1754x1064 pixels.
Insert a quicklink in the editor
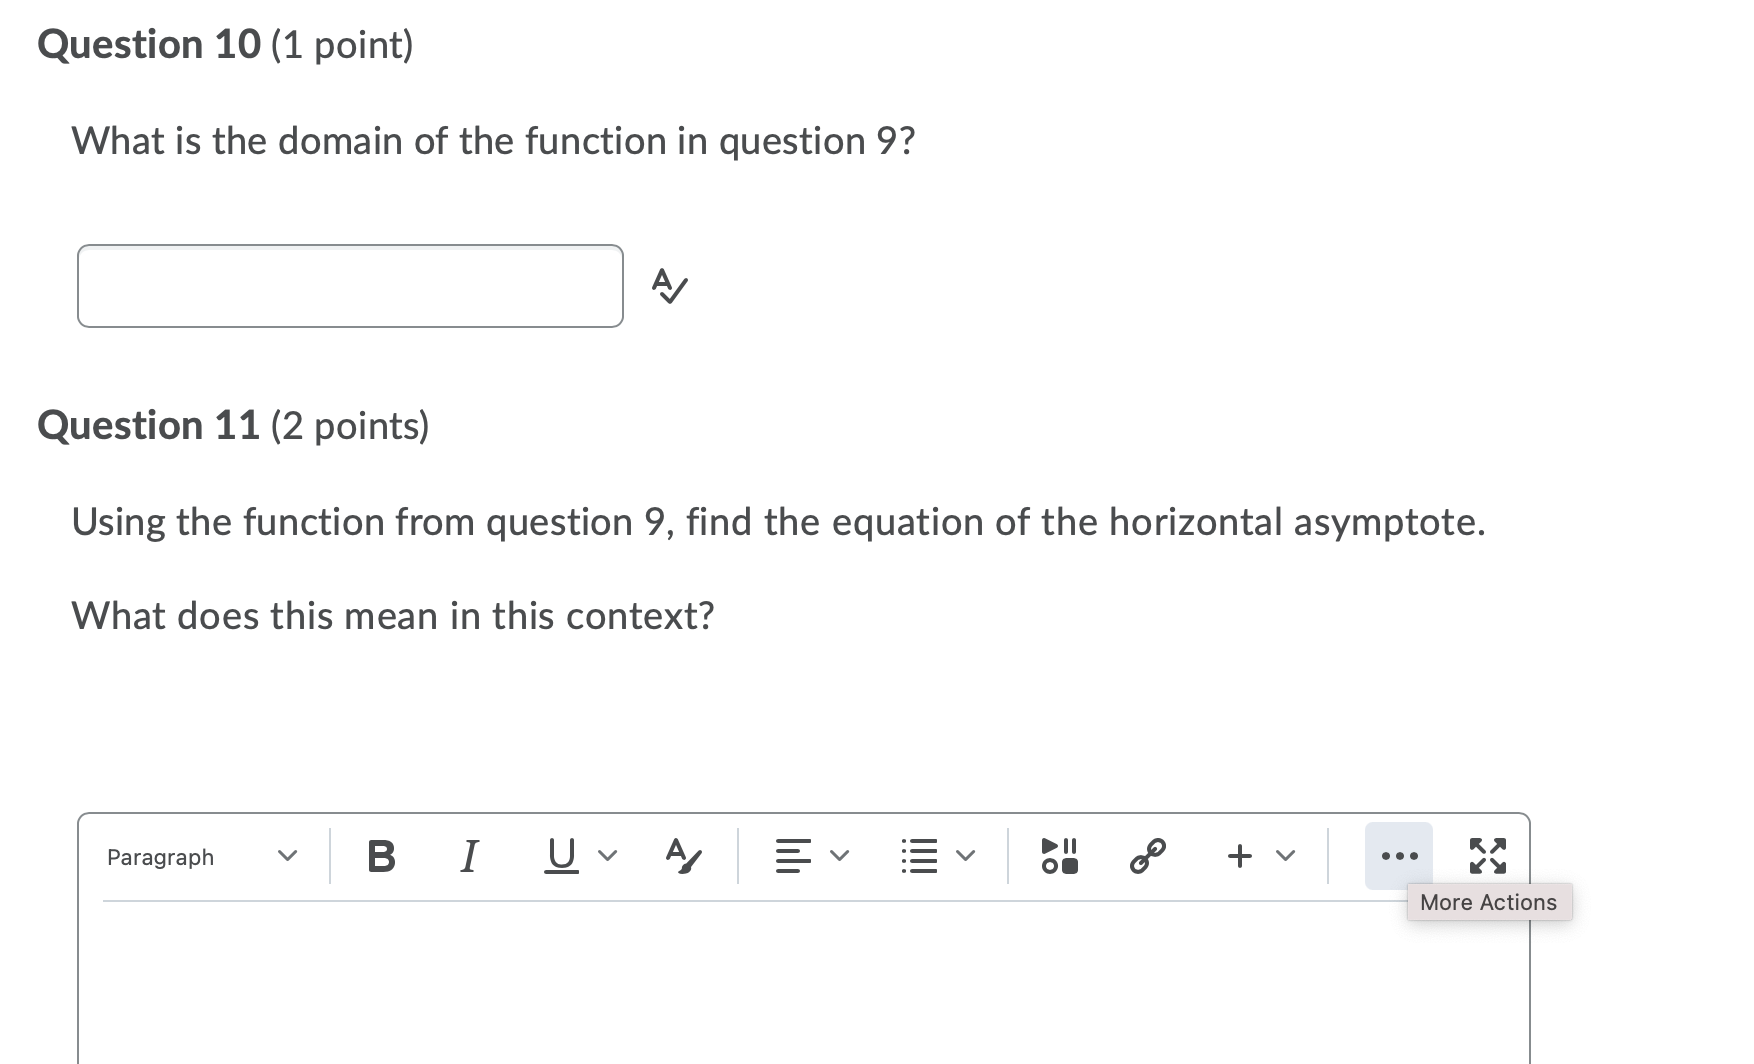pyautogui.click(x=1147, y=855)
